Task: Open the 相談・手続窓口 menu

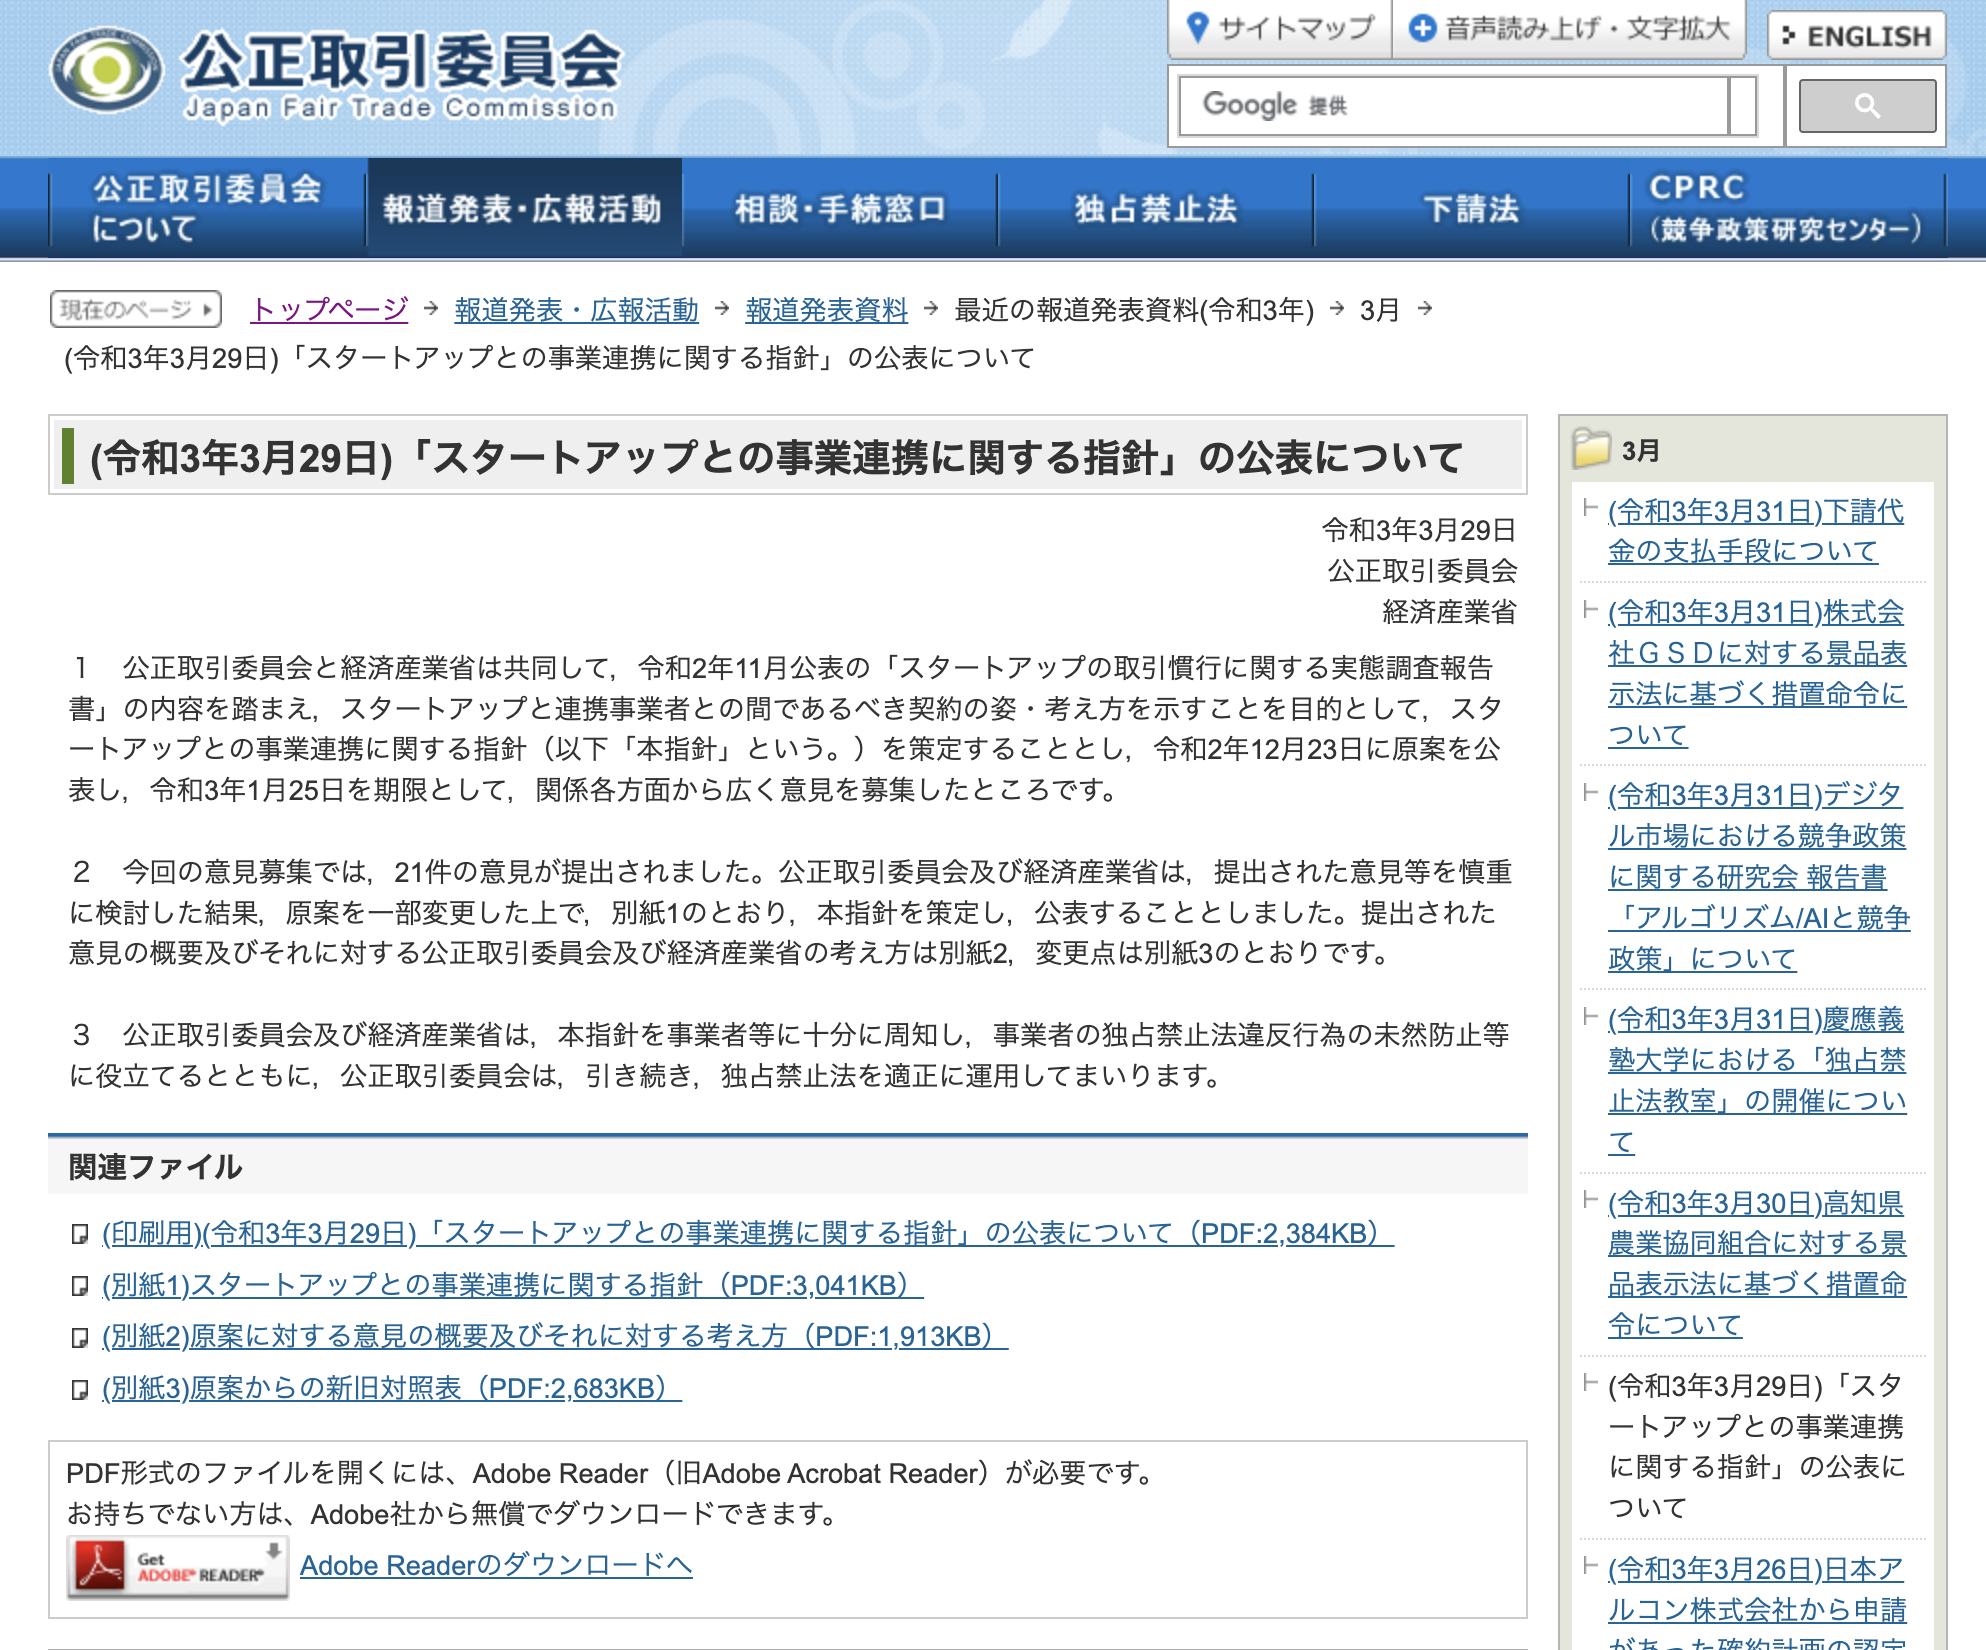Action: point(840,208)
